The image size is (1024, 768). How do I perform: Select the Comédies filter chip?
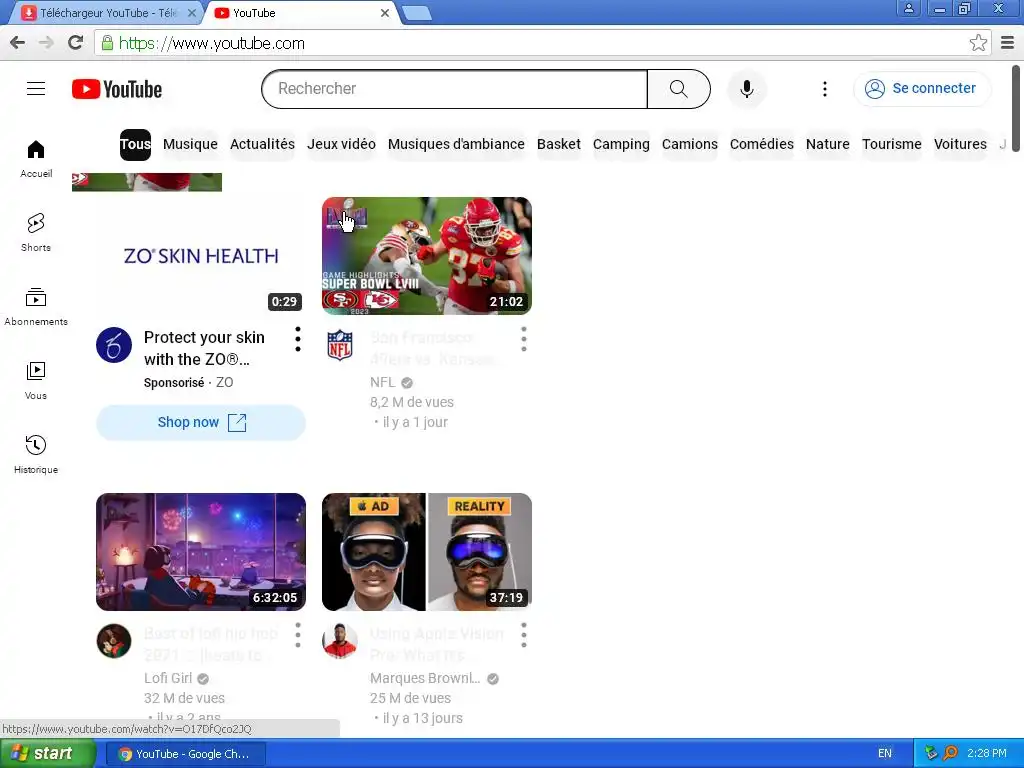(x=761, y=144)
